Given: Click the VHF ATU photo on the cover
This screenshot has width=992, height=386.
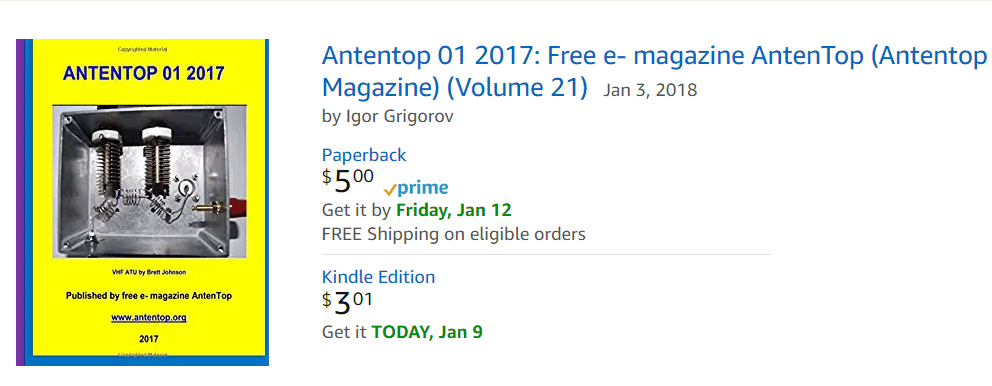Looking at the screenshot, I should (x=149, y=182).
